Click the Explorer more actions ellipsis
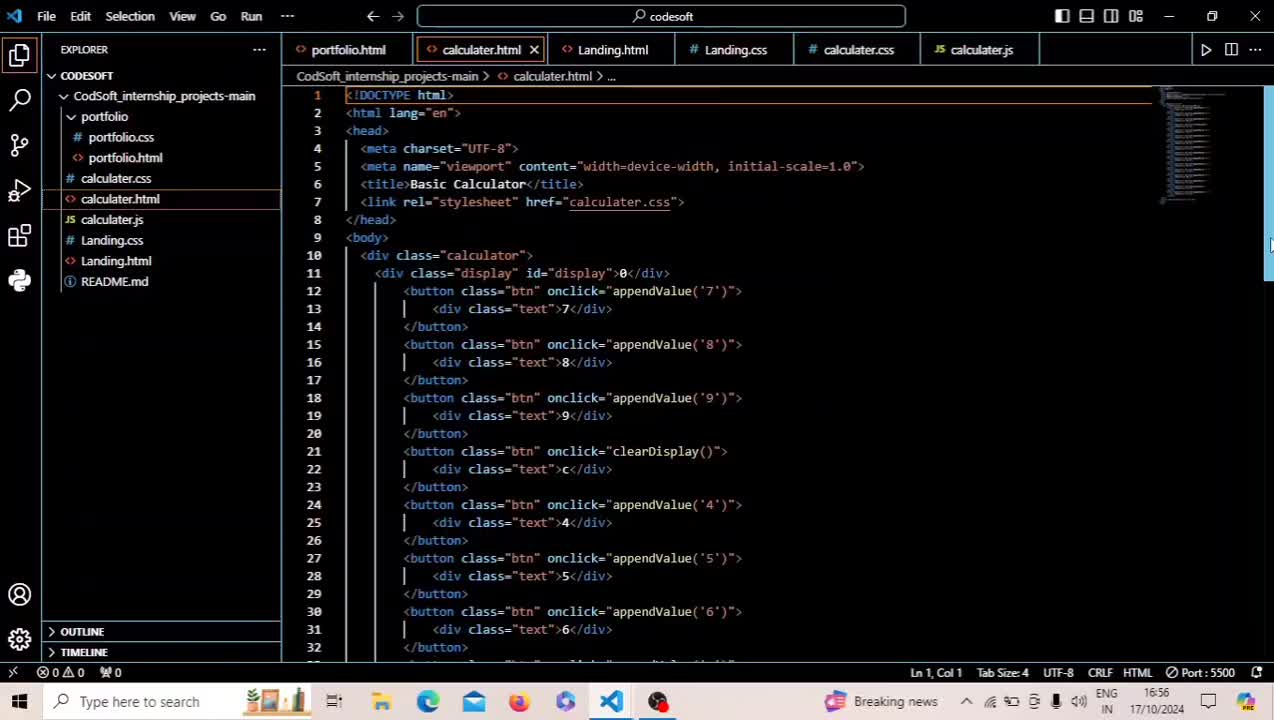 click(259, 49)
